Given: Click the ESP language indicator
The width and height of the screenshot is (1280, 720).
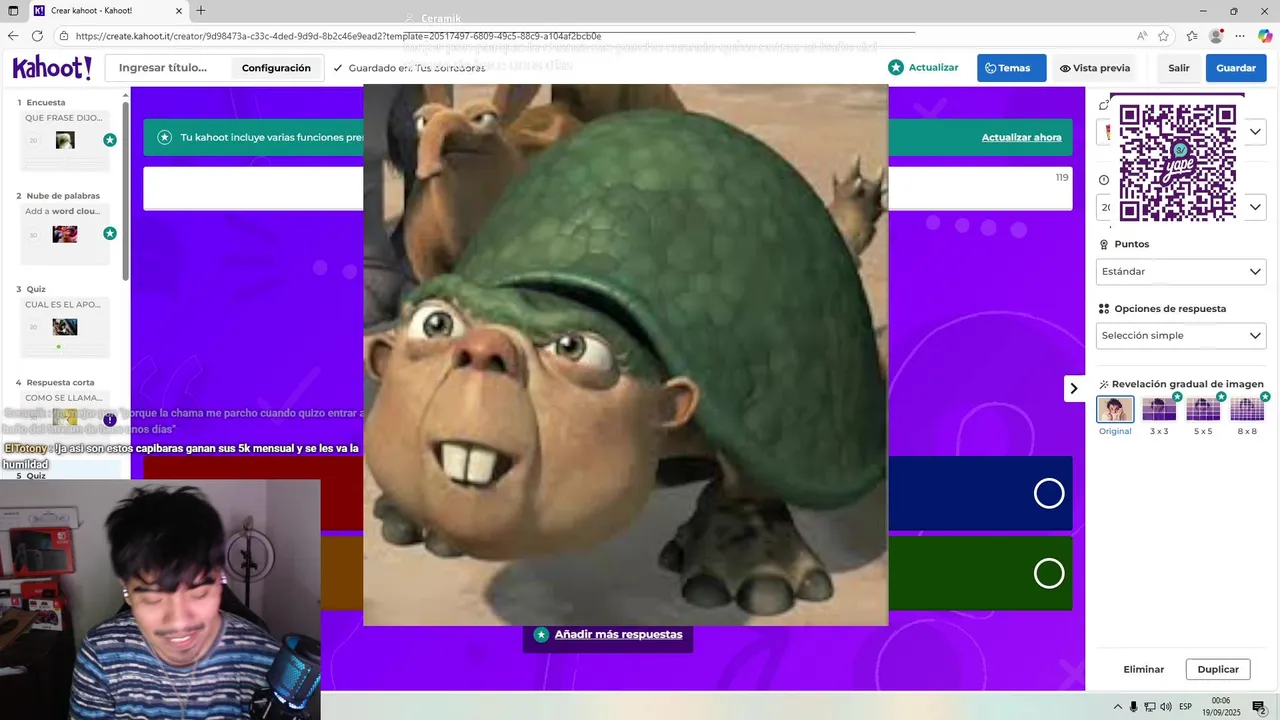Looking at the screenshot, I should 1185,707.
